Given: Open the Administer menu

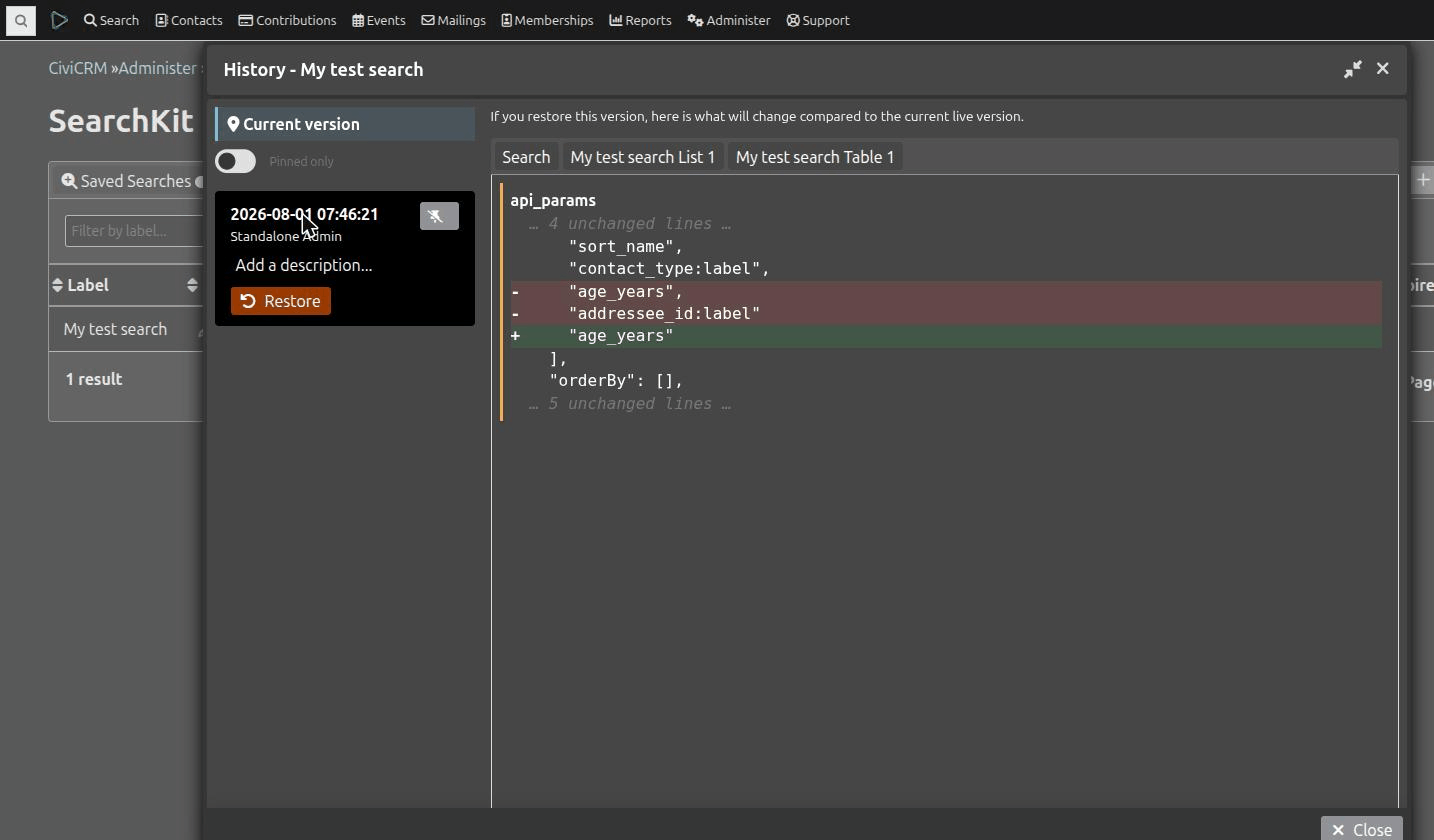Looking at the screenshot, I should (x=729, y=20).
